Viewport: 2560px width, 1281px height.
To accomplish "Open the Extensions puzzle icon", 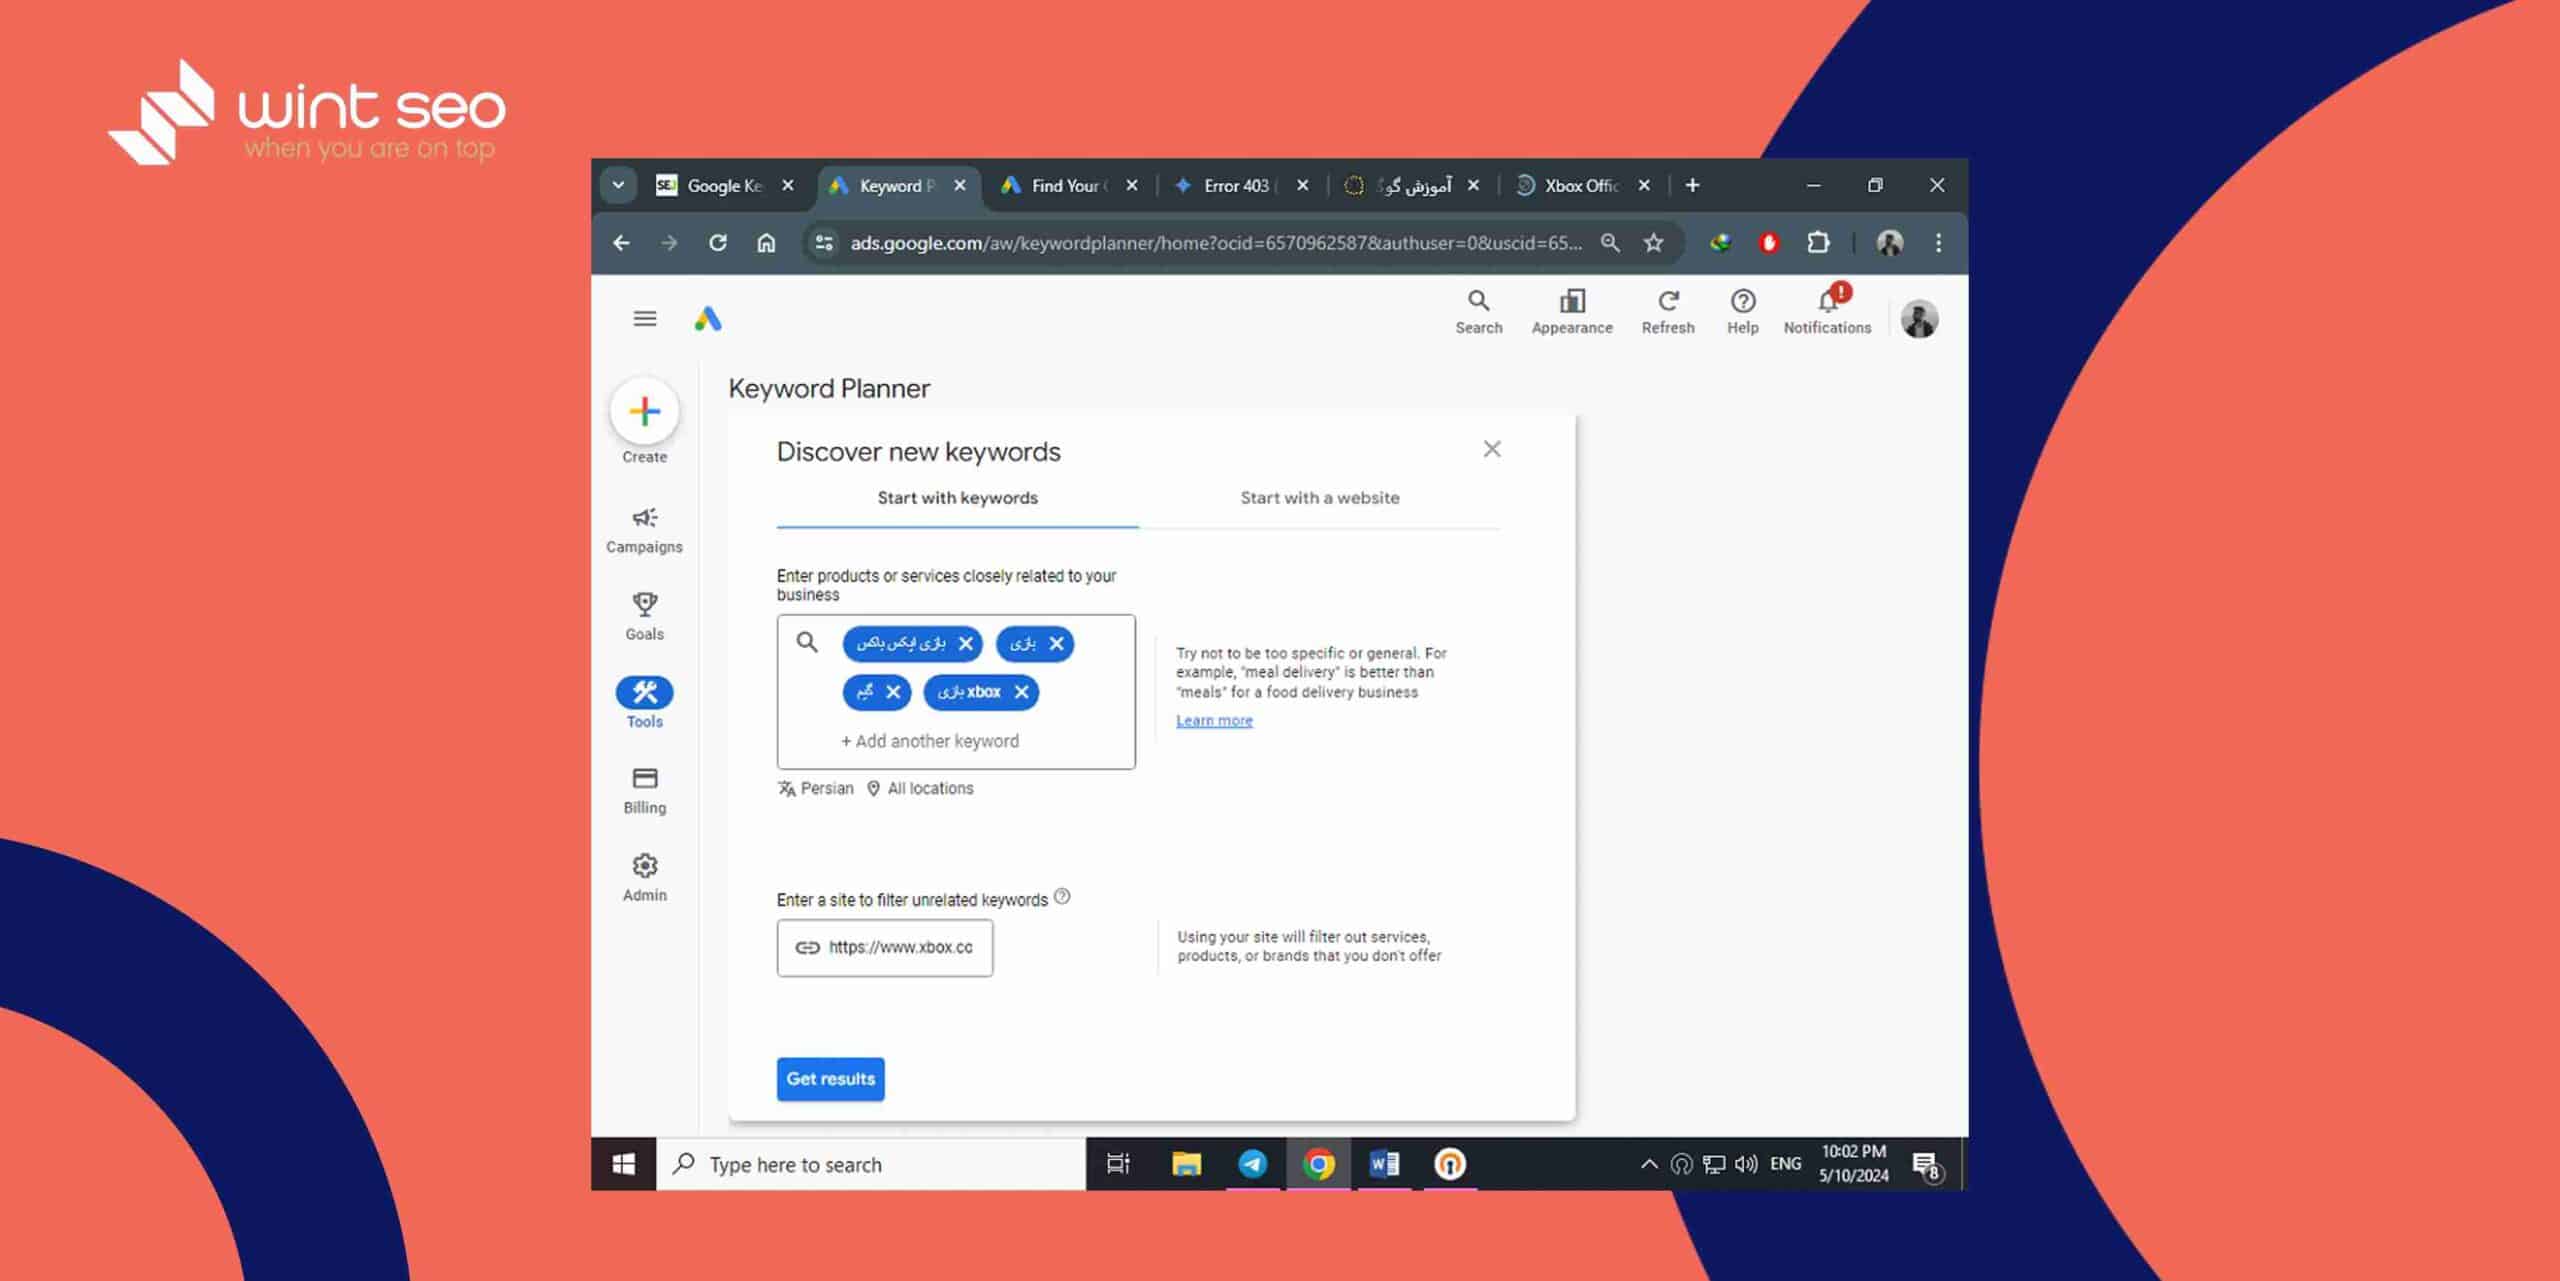I will click(x=1818, y=243).
